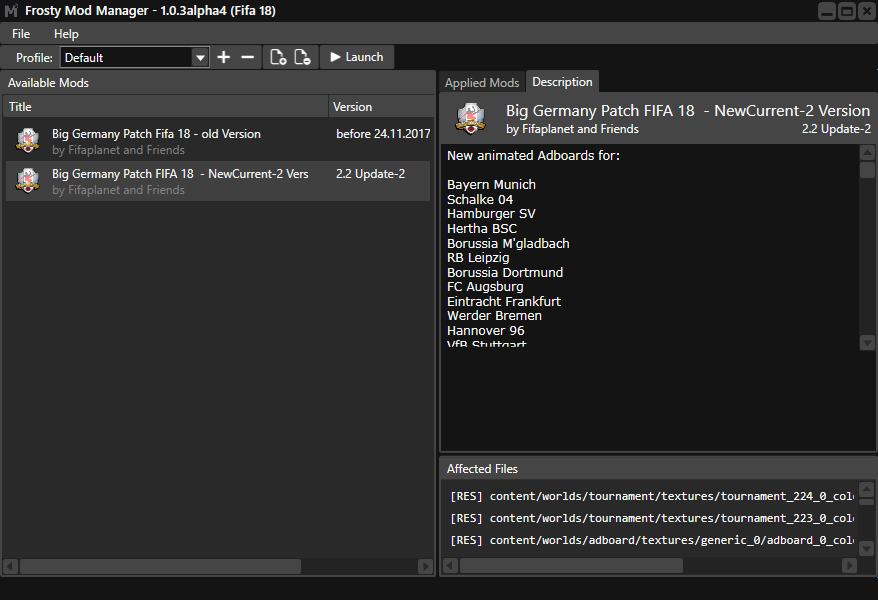Add a new profile with the plus icon
The height and width of the screenshot is (600, 878).
(223, 57)
